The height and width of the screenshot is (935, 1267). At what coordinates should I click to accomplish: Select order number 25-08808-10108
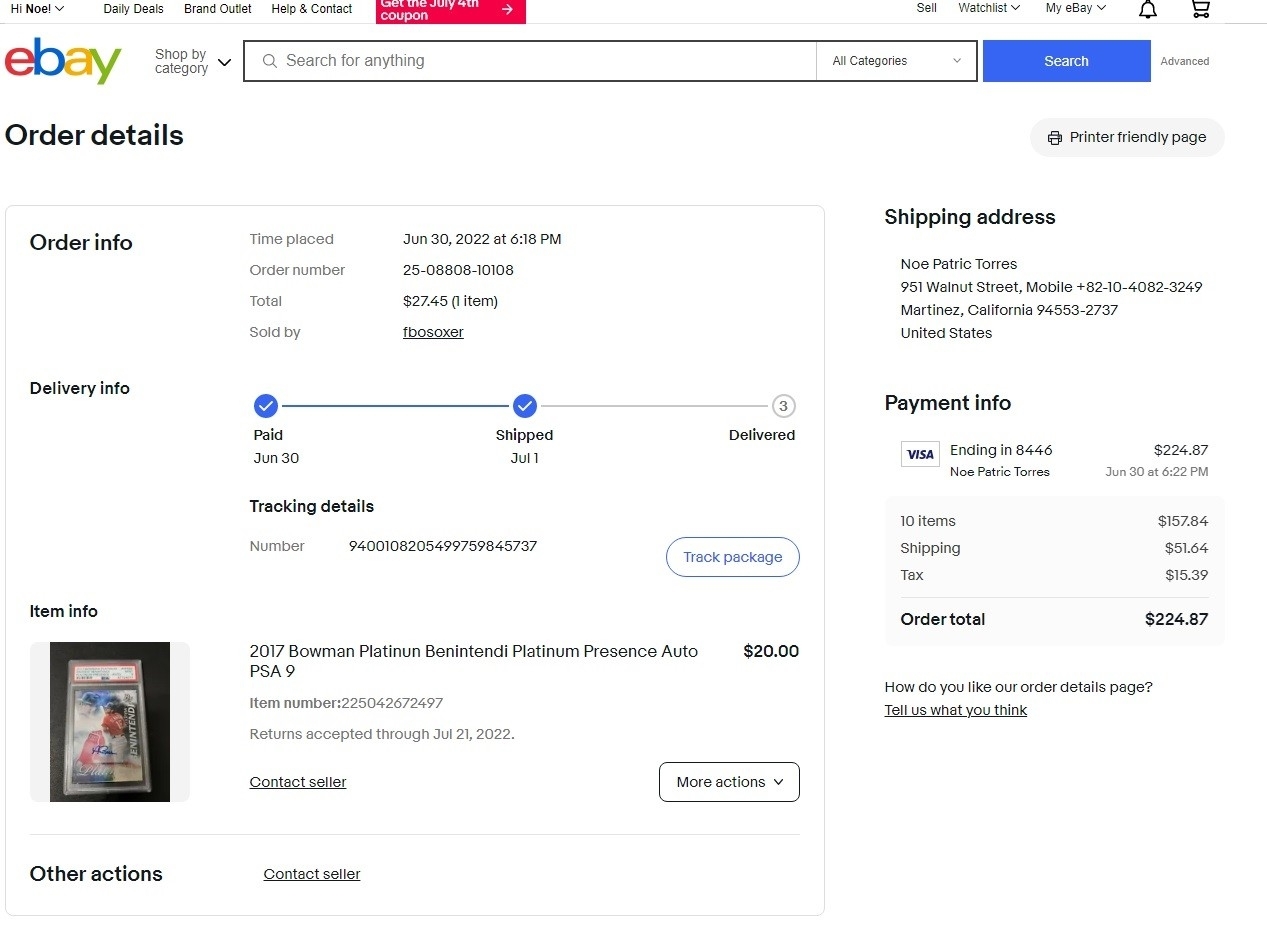(x=458, y=270)
